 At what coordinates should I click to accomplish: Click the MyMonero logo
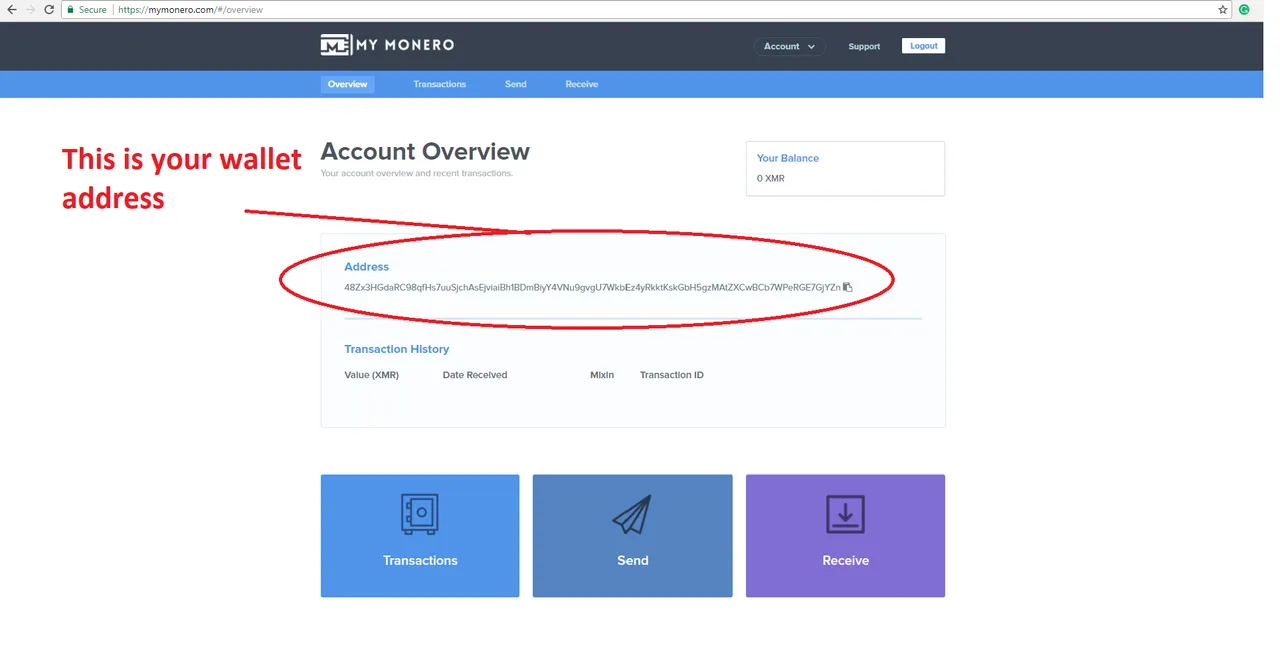(x=387, y=45)
